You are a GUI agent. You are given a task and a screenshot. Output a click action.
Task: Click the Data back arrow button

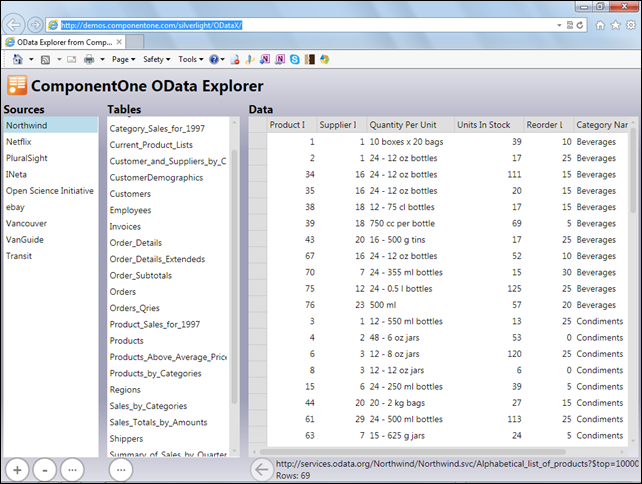tap(262, 470)
